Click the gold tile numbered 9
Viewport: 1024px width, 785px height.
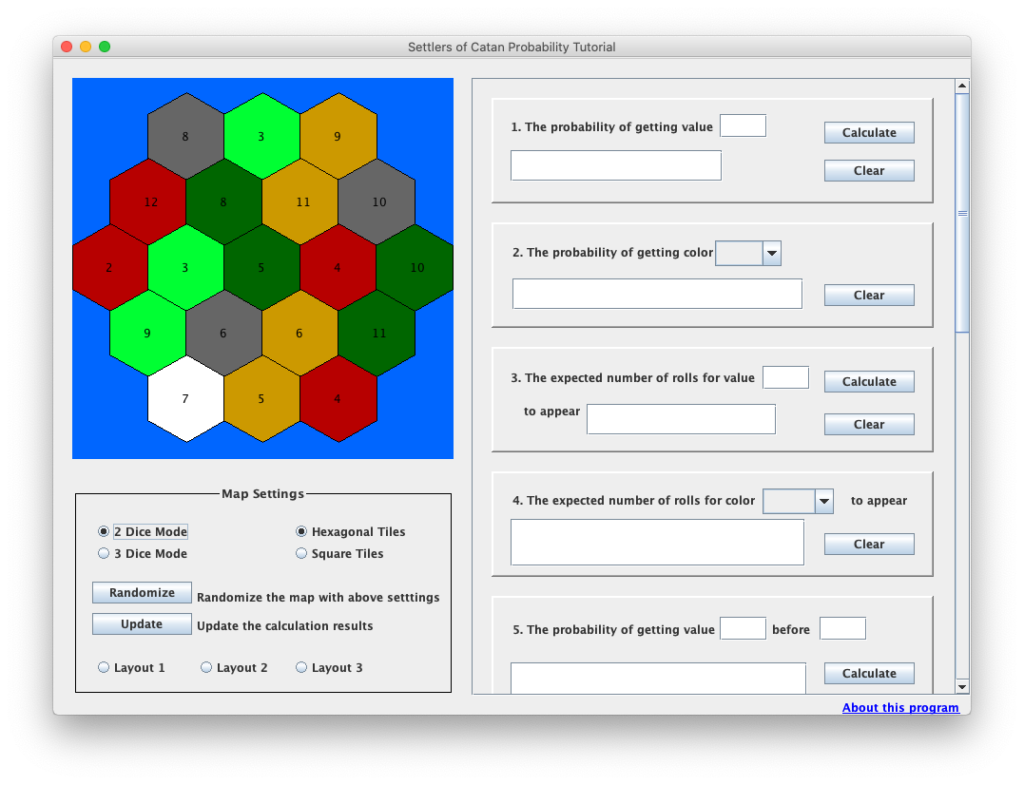tap(338, 136)
